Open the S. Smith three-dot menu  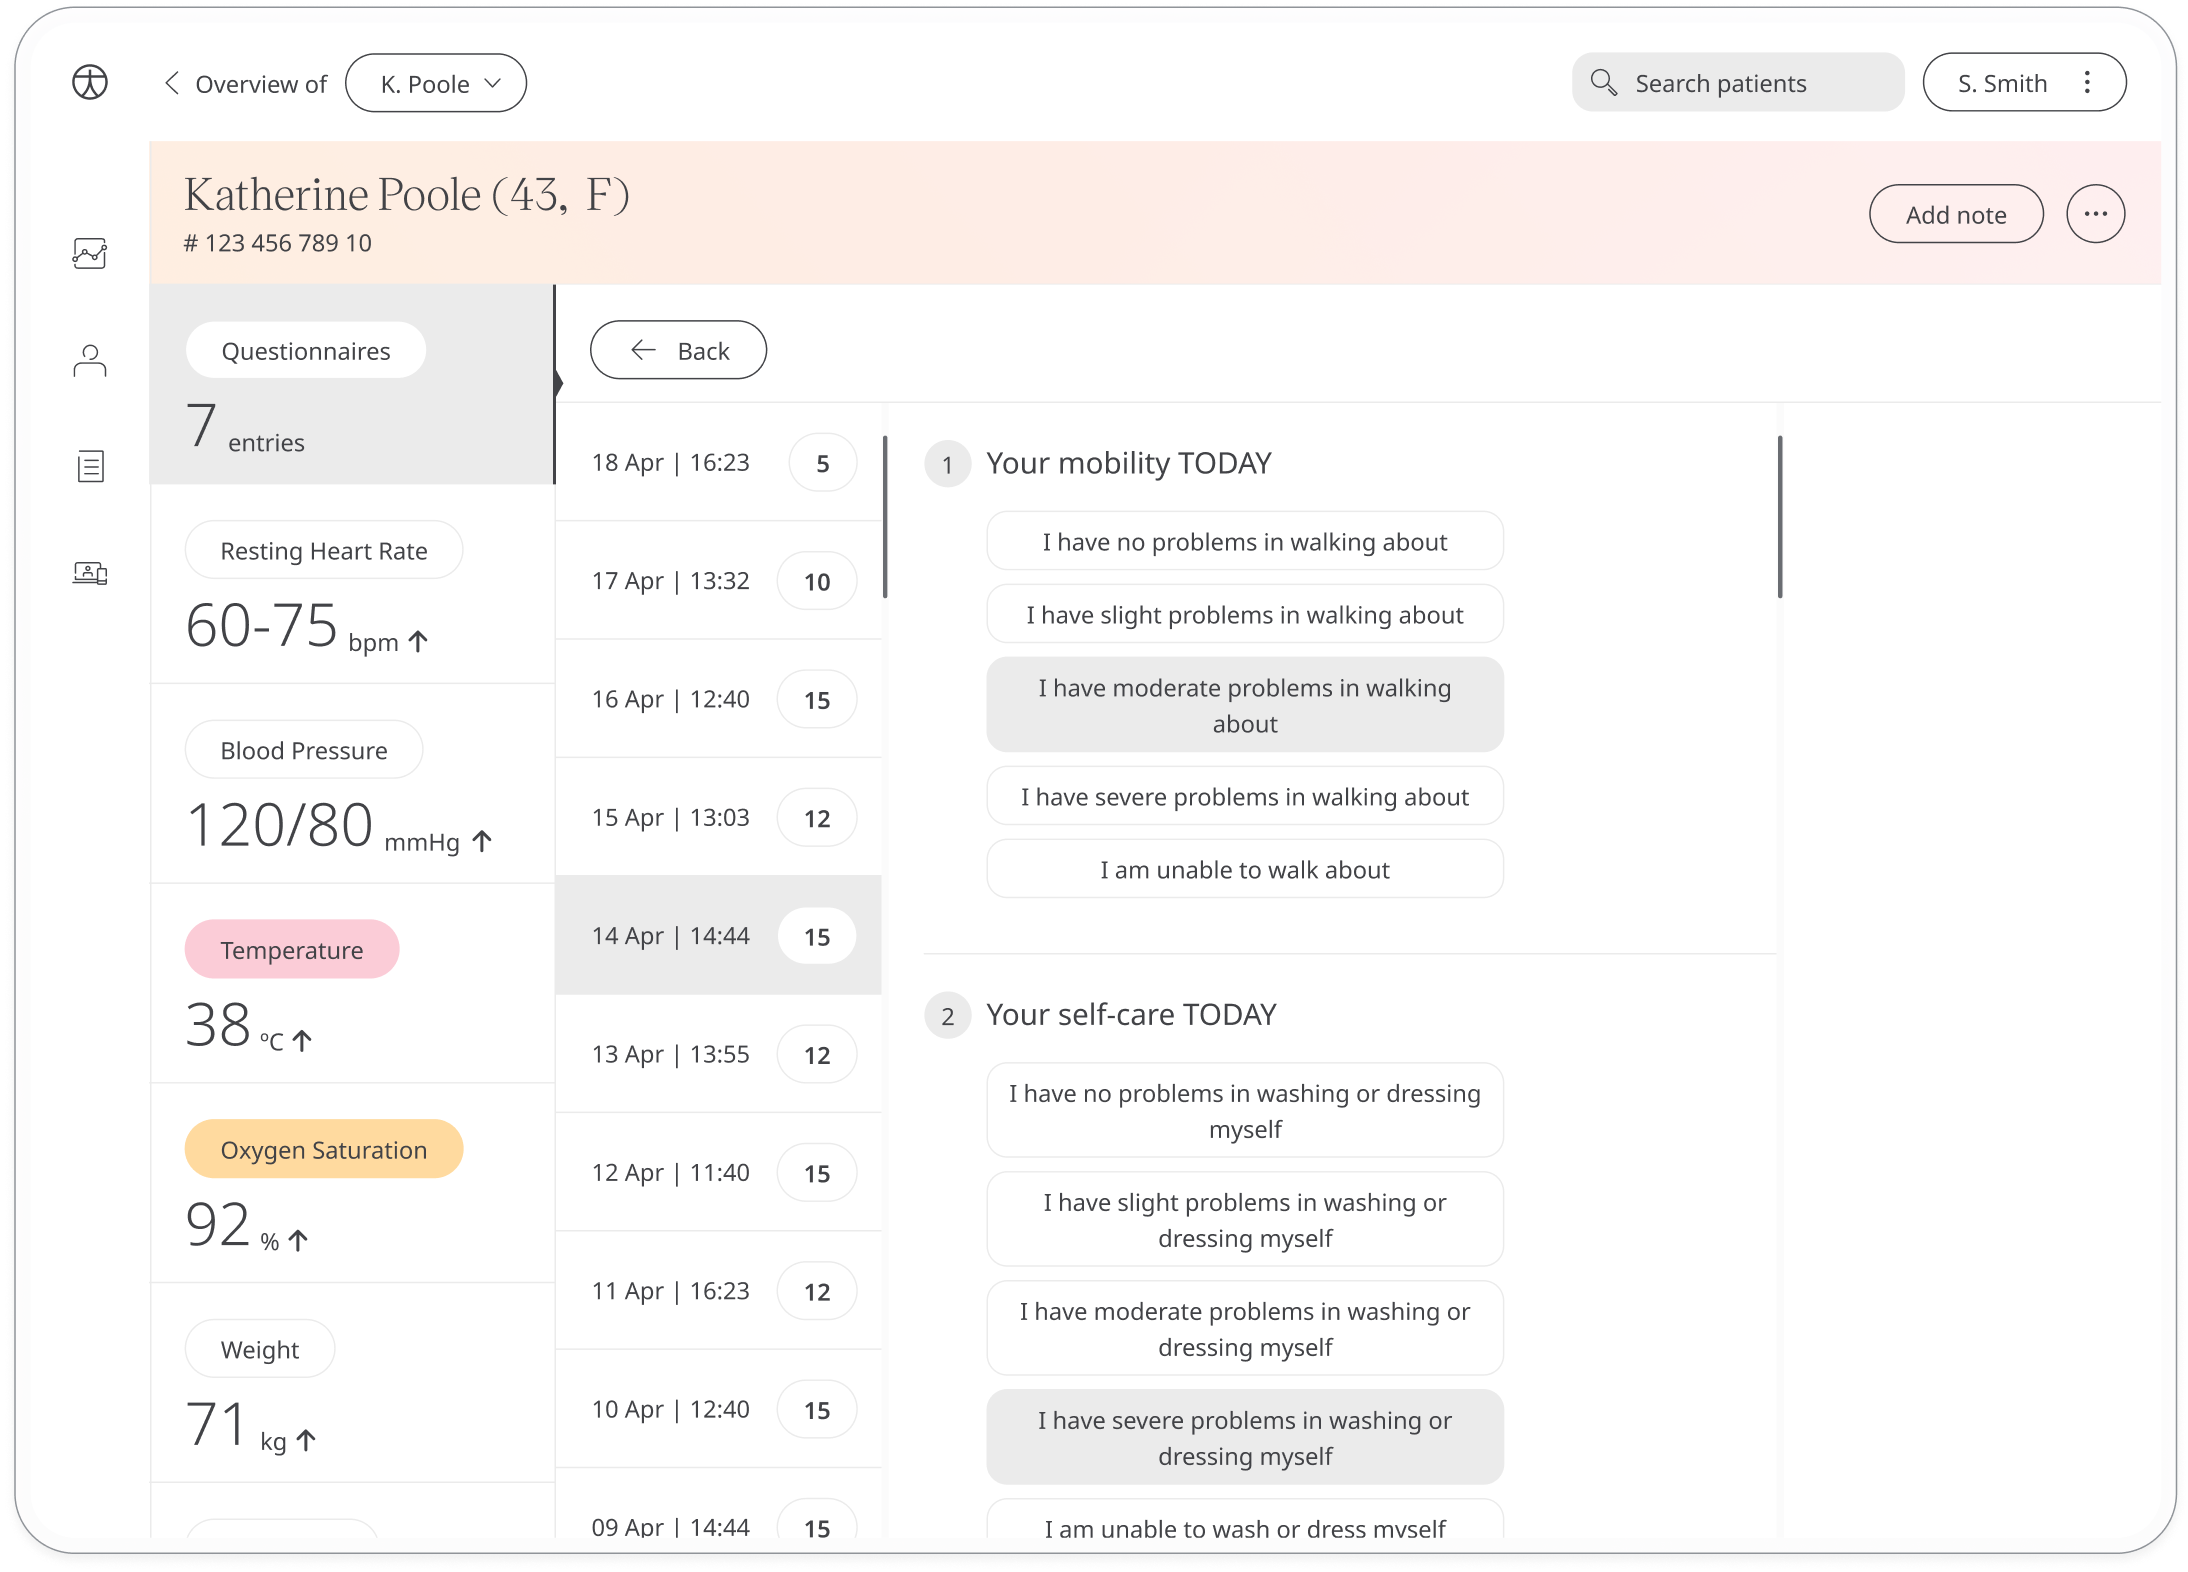[x=2087, y=82]
